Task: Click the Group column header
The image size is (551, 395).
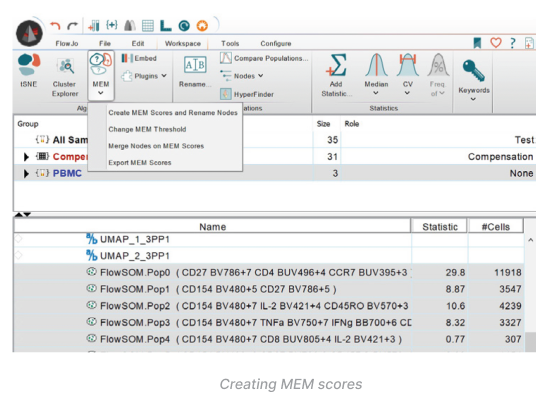Action: 28,124
